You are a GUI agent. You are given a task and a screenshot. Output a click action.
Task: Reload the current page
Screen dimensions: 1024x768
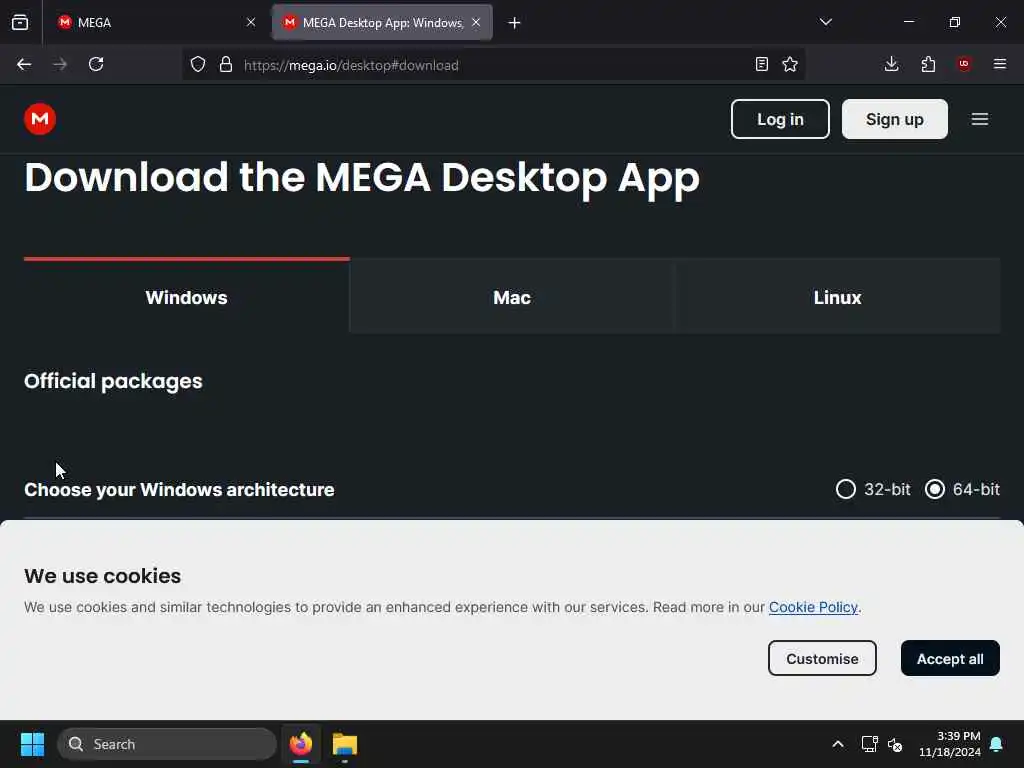[x=96, y=64]
